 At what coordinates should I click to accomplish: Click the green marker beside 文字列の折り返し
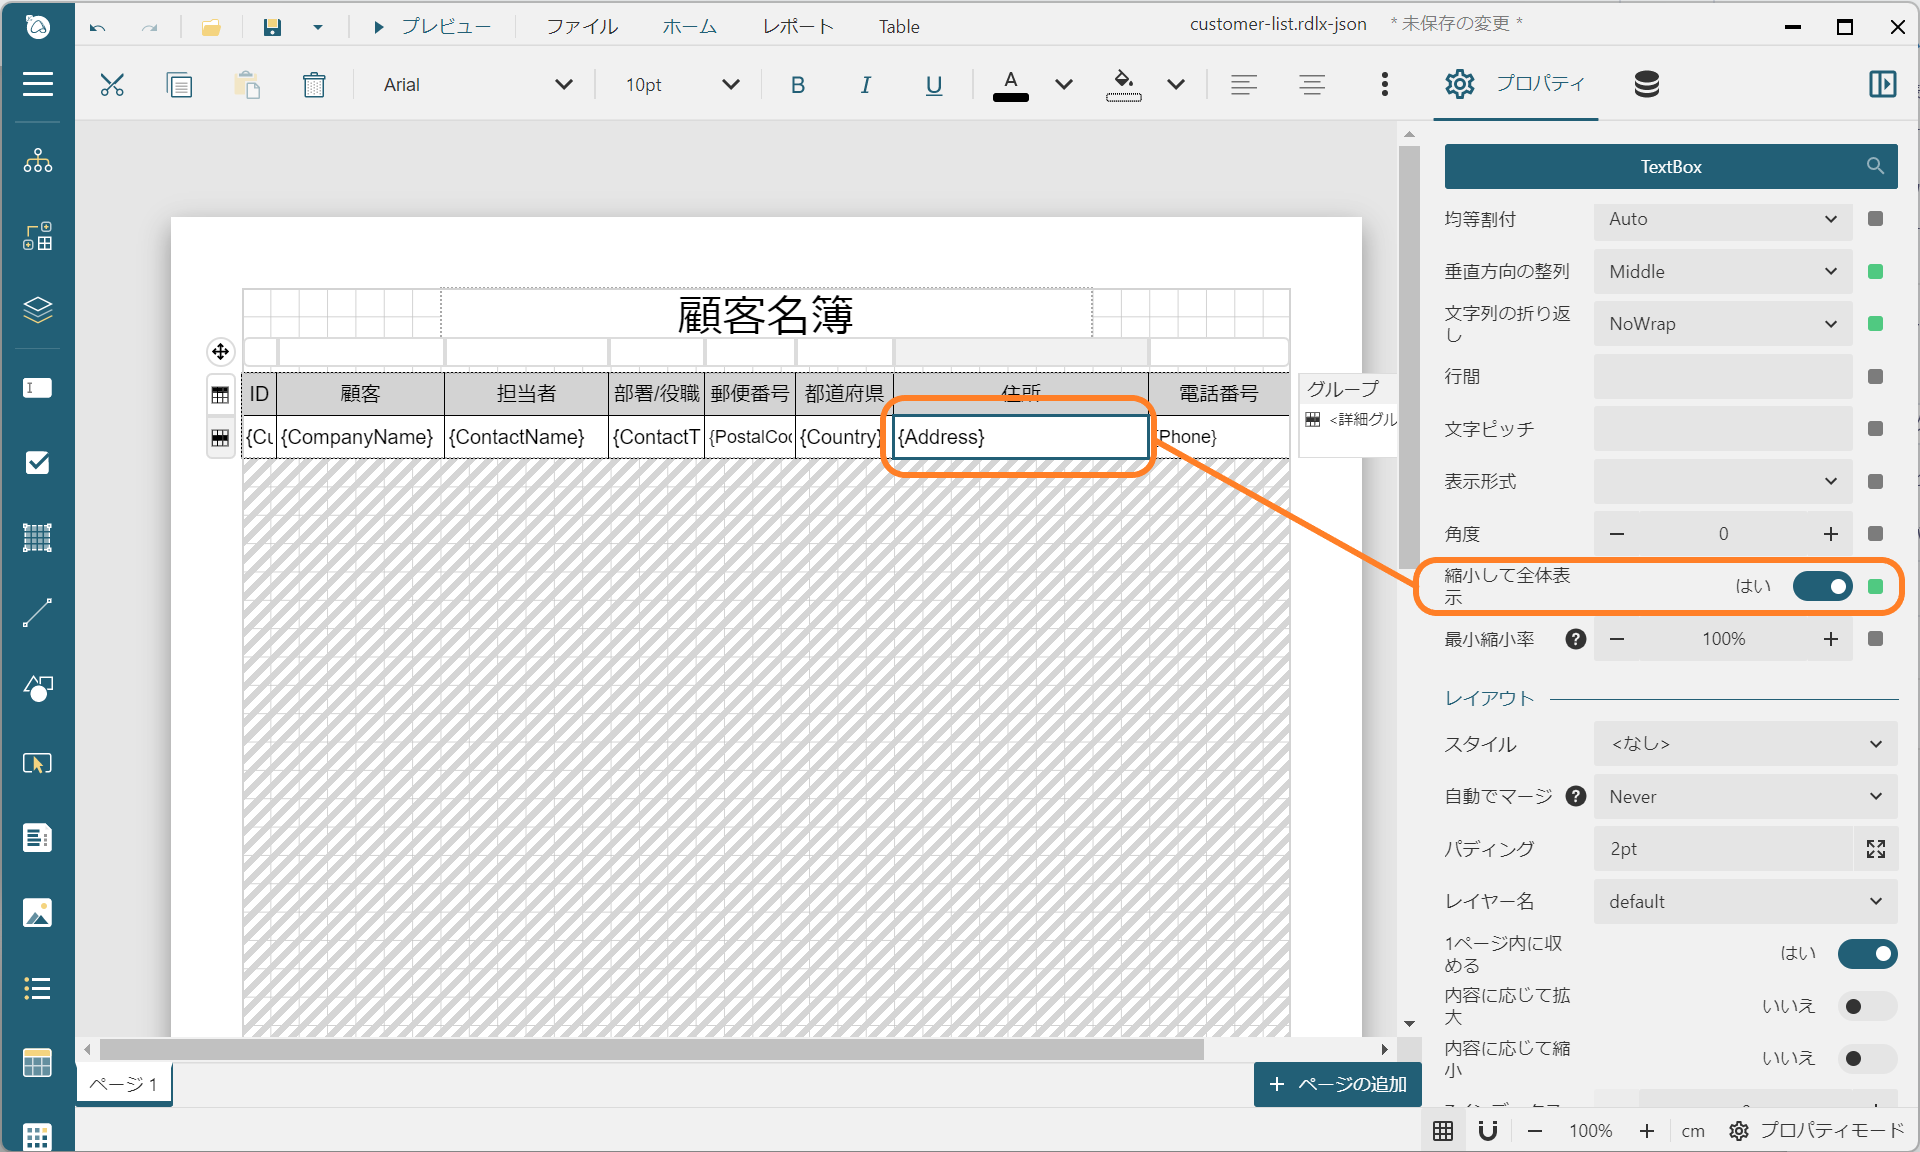(1875, 323)
